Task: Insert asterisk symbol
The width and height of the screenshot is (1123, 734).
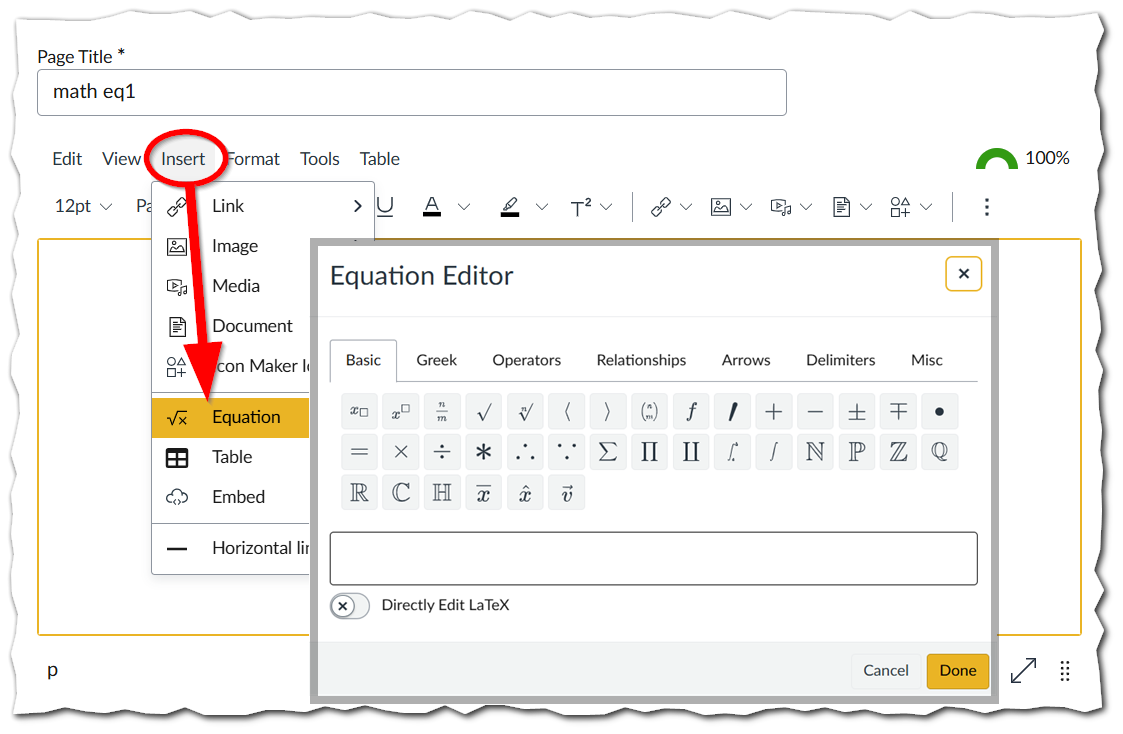Action: pyautogui.click(x=483, y=452)
